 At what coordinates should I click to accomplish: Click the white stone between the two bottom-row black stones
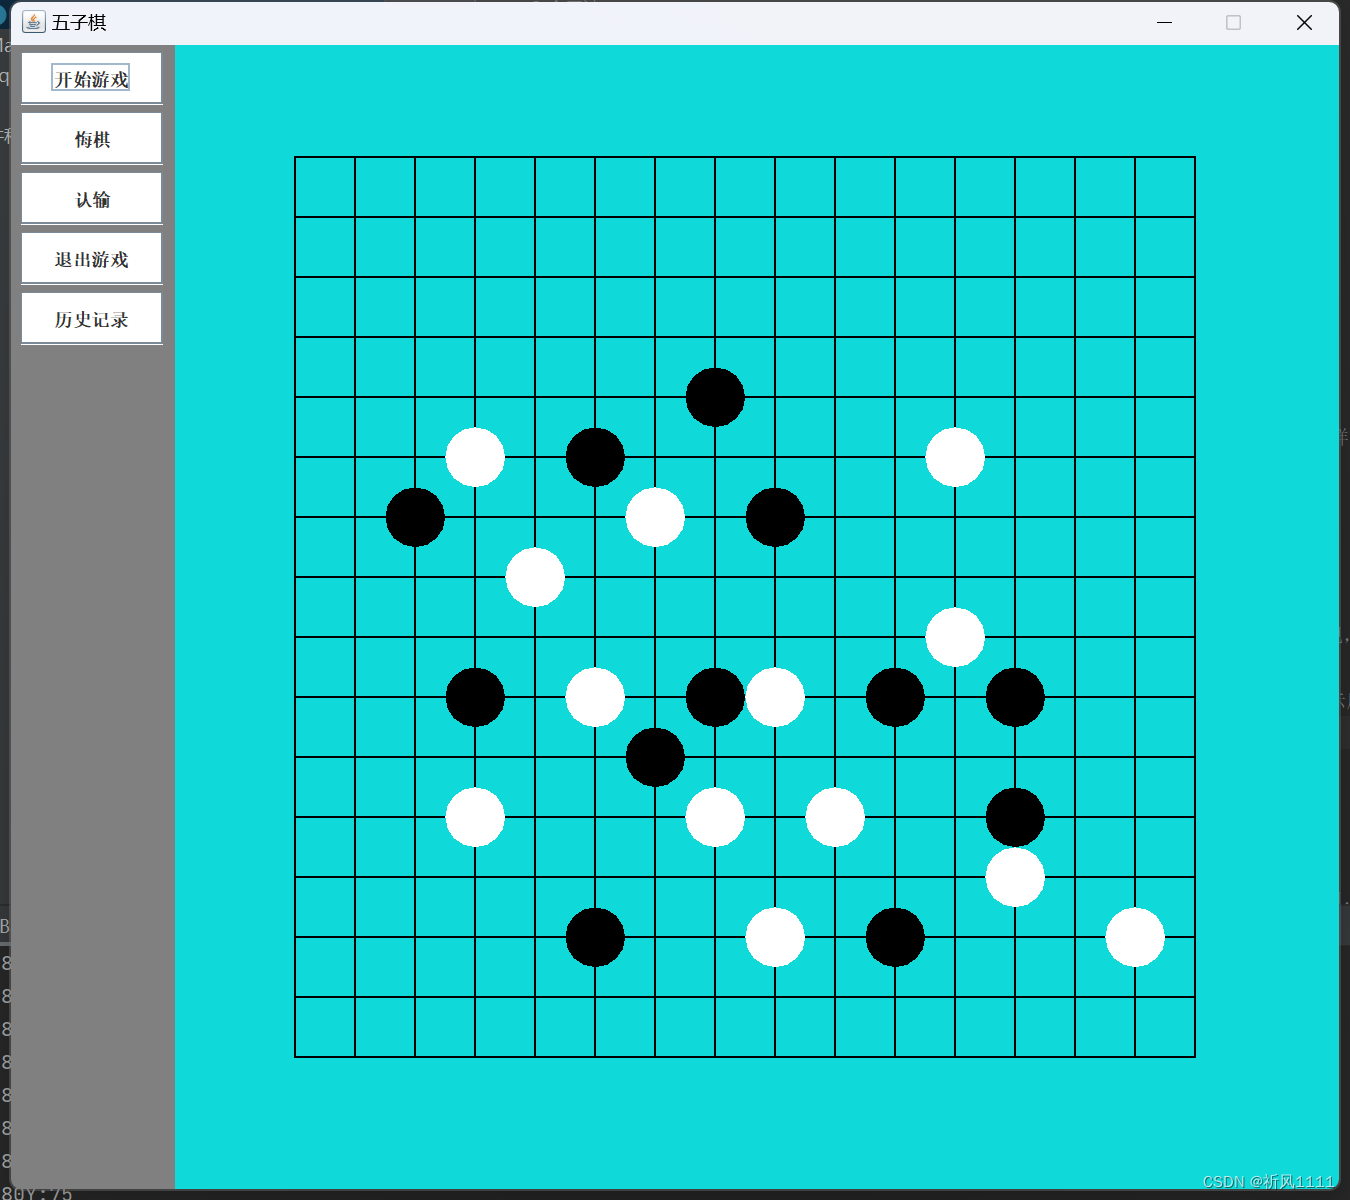click(x=775, y=937)
